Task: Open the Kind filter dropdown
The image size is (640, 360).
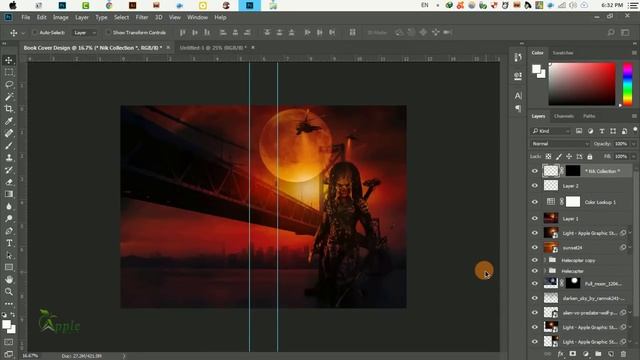Action: tap(551, 131)
